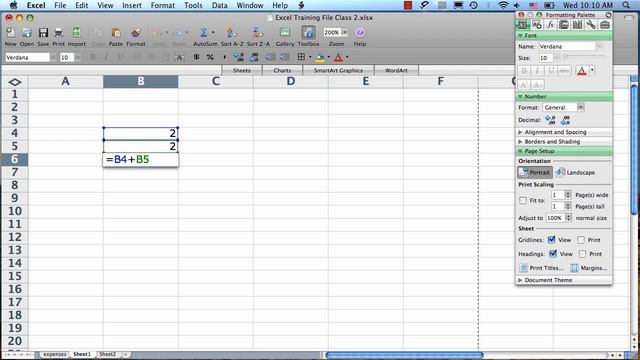Open Scrapbook tab in Formatting Palette

click(564, 25)
